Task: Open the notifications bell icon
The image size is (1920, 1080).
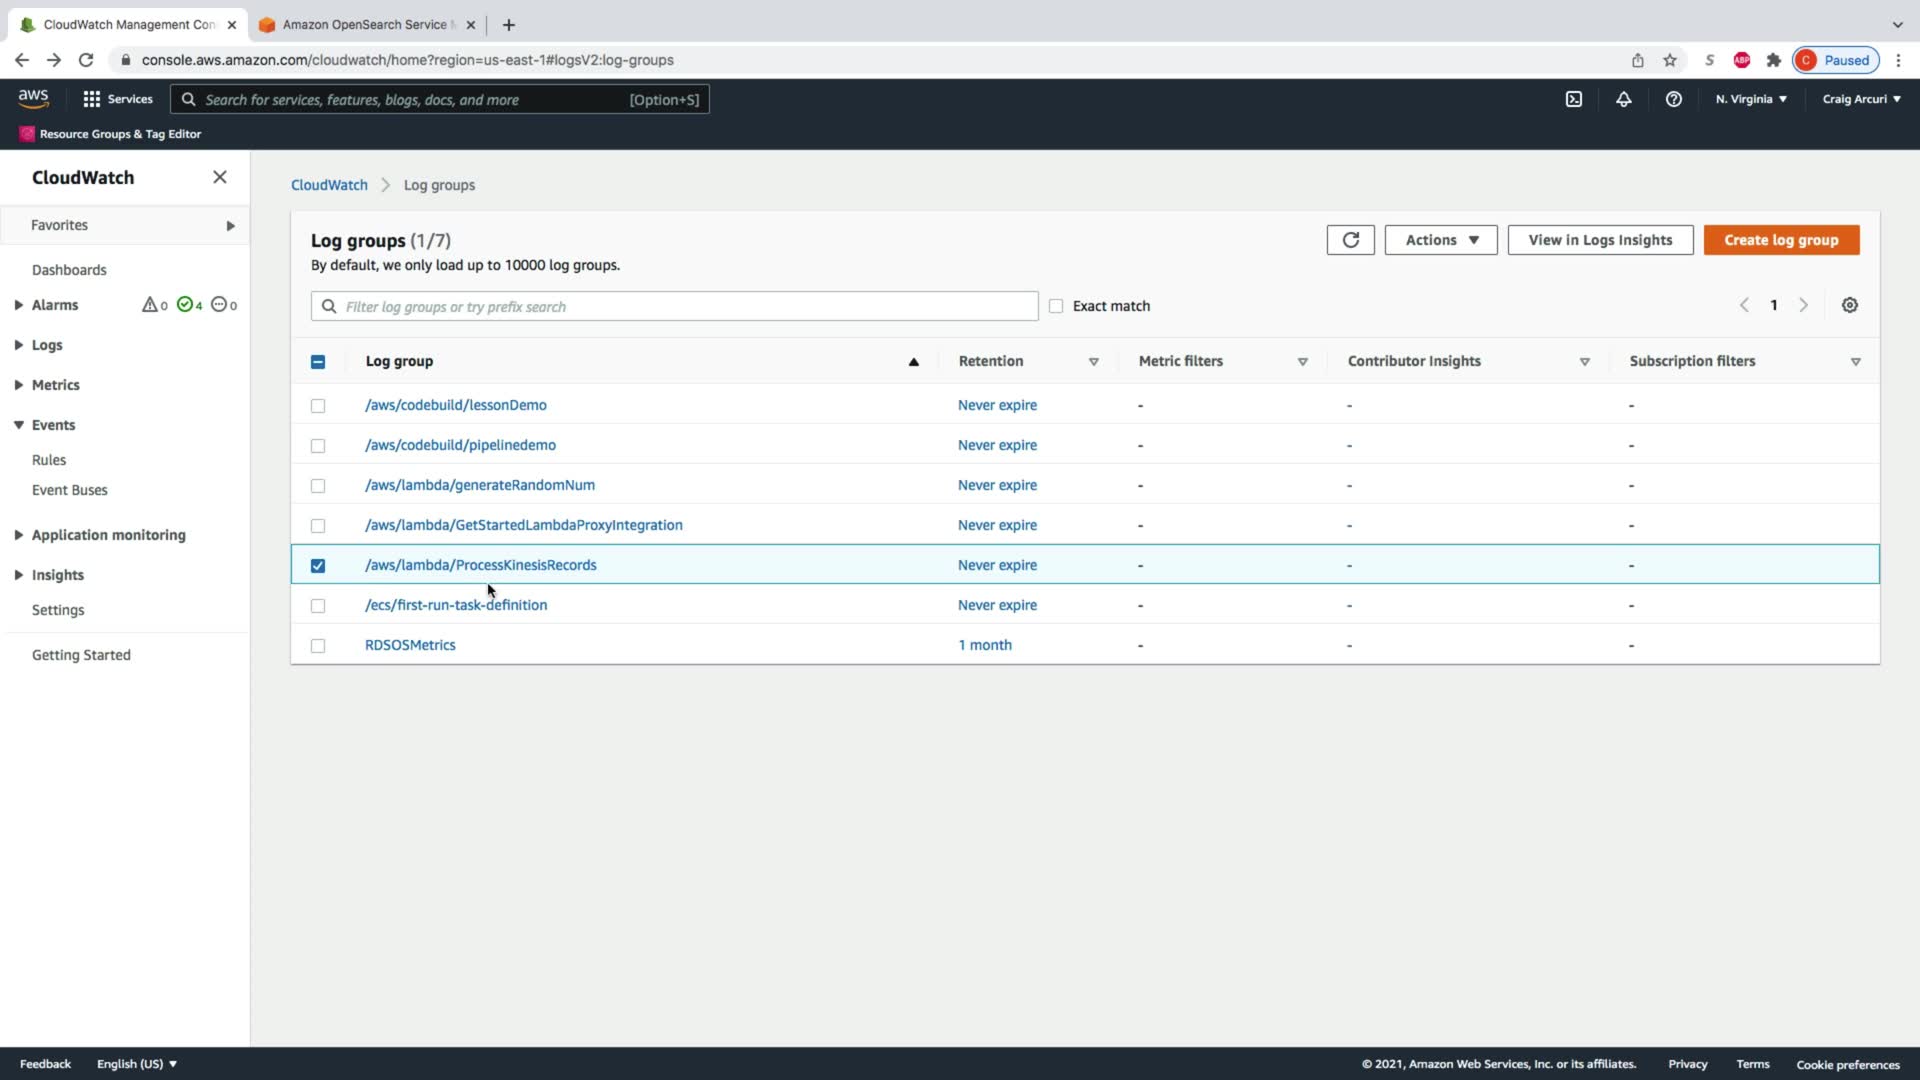Action: [x=1623, y=99]
